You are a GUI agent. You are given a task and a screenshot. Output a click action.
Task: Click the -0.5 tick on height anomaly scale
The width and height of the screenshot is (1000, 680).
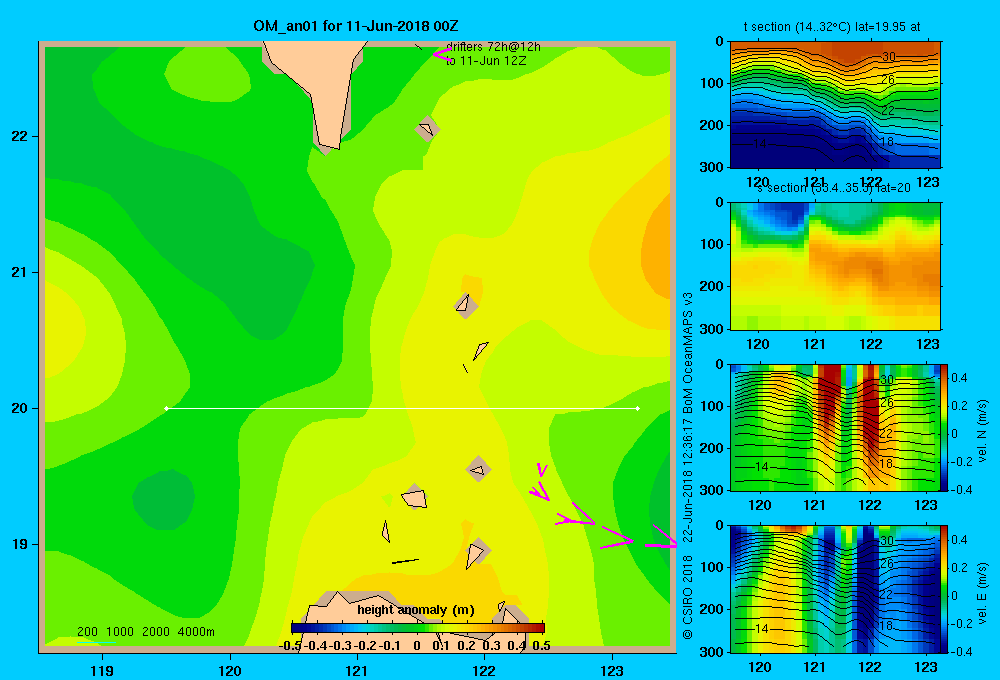(x=290, y=646)
